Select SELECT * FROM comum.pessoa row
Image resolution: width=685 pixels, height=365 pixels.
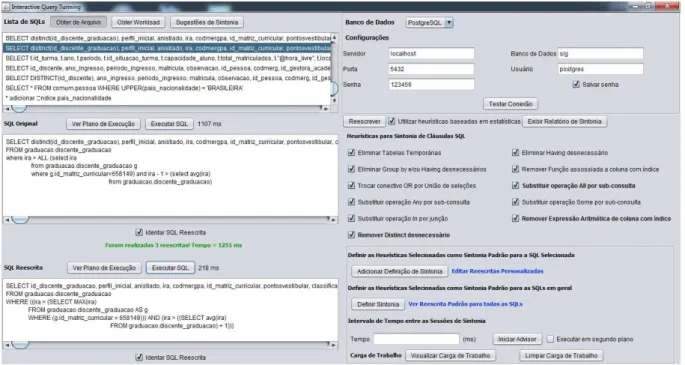pyautogui.click(x=167, y=88)
